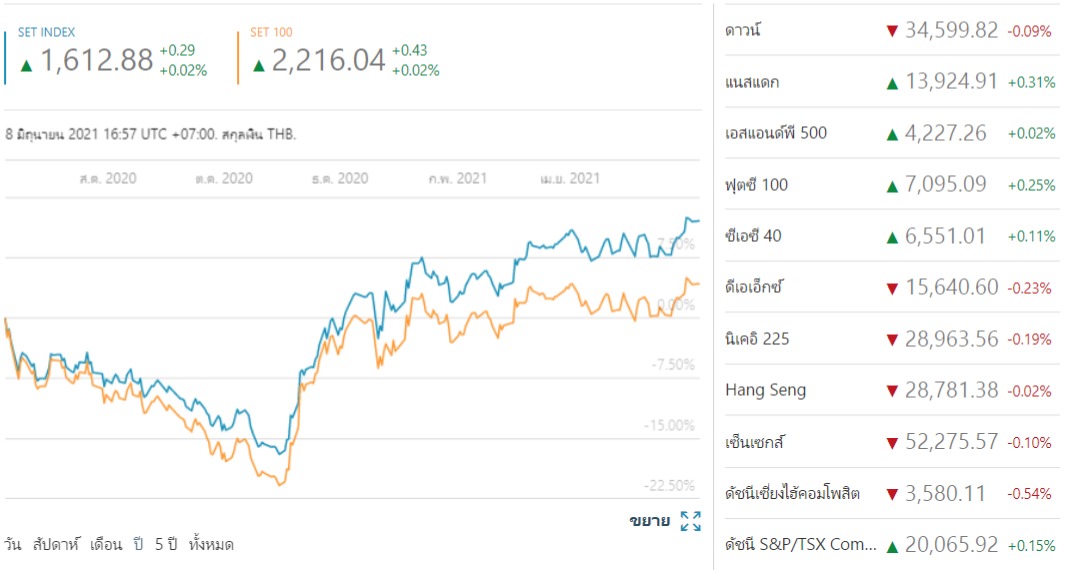Screen dimensions: 1073x570
Task: Select the วัน (day) time range
Action: click(x=13, y=545)
